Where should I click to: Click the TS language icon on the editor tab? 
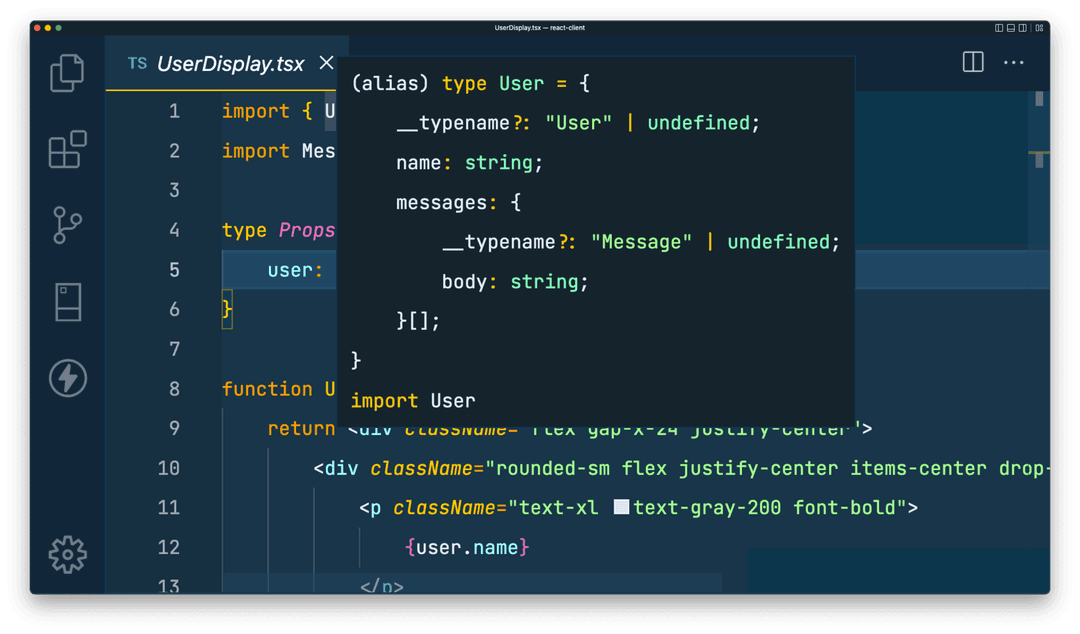137,62
